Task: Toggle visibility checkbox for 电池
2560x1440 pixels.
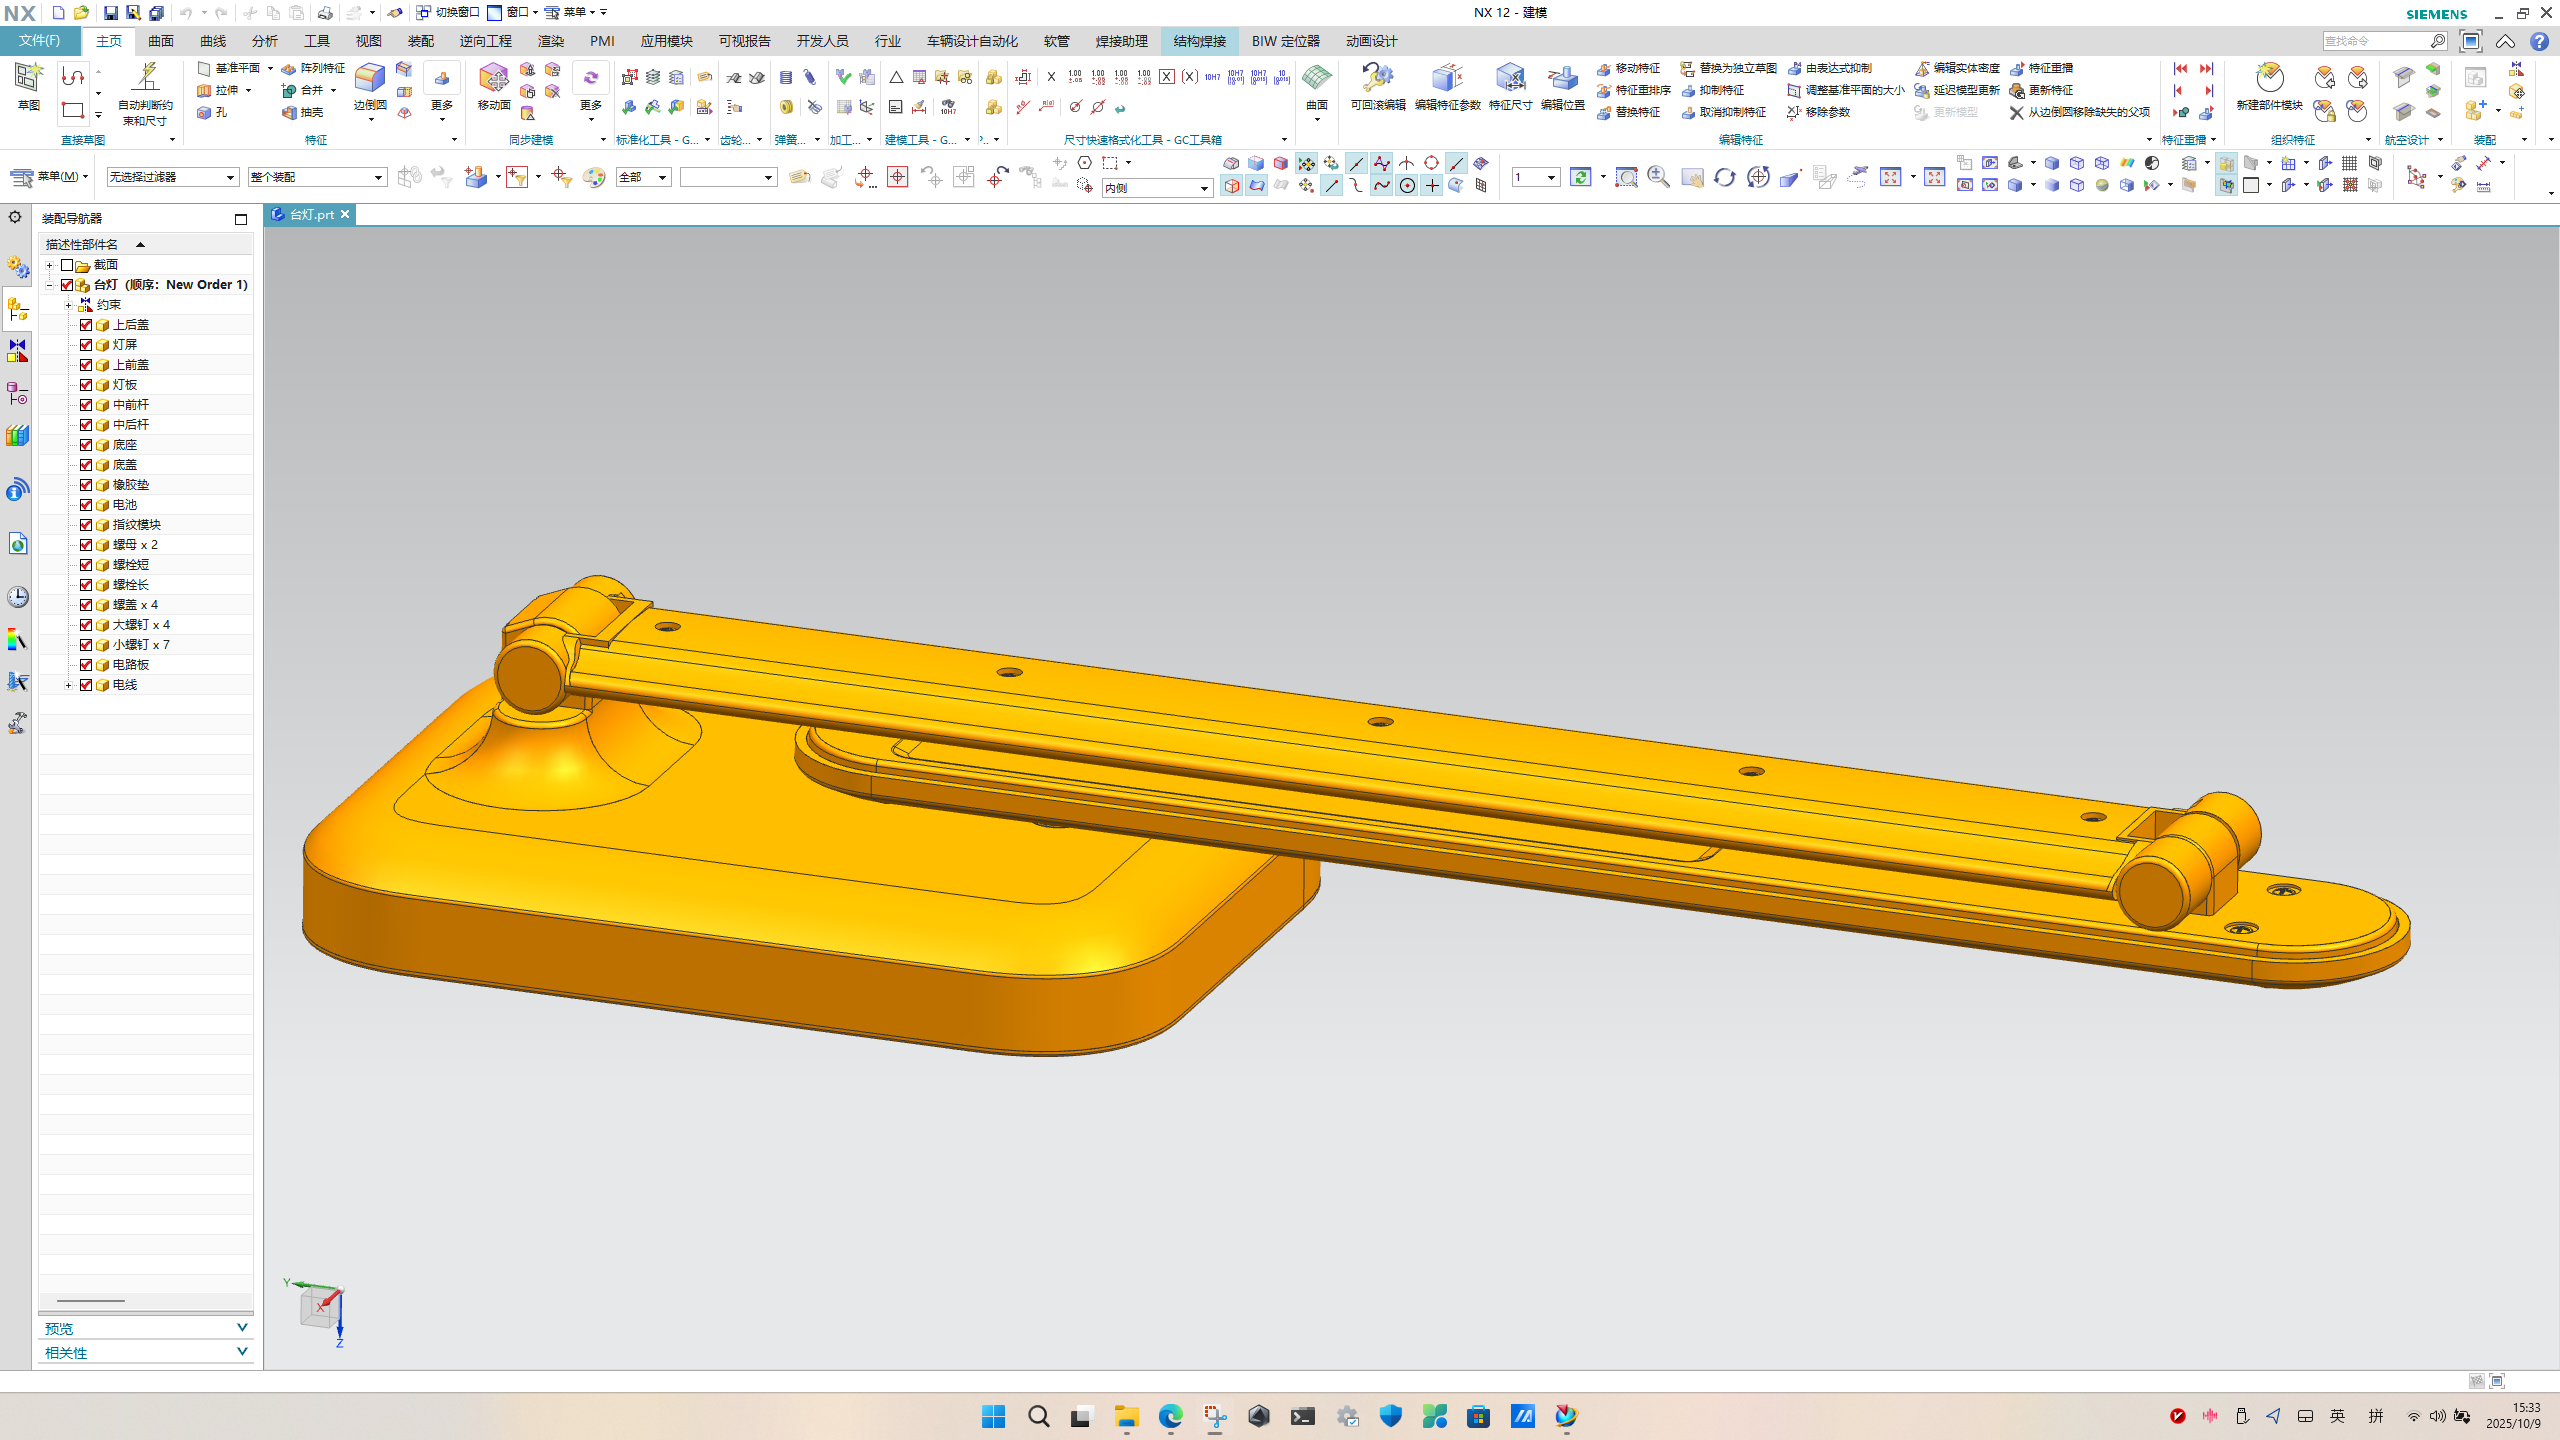Action: click(x=86, y=505)
